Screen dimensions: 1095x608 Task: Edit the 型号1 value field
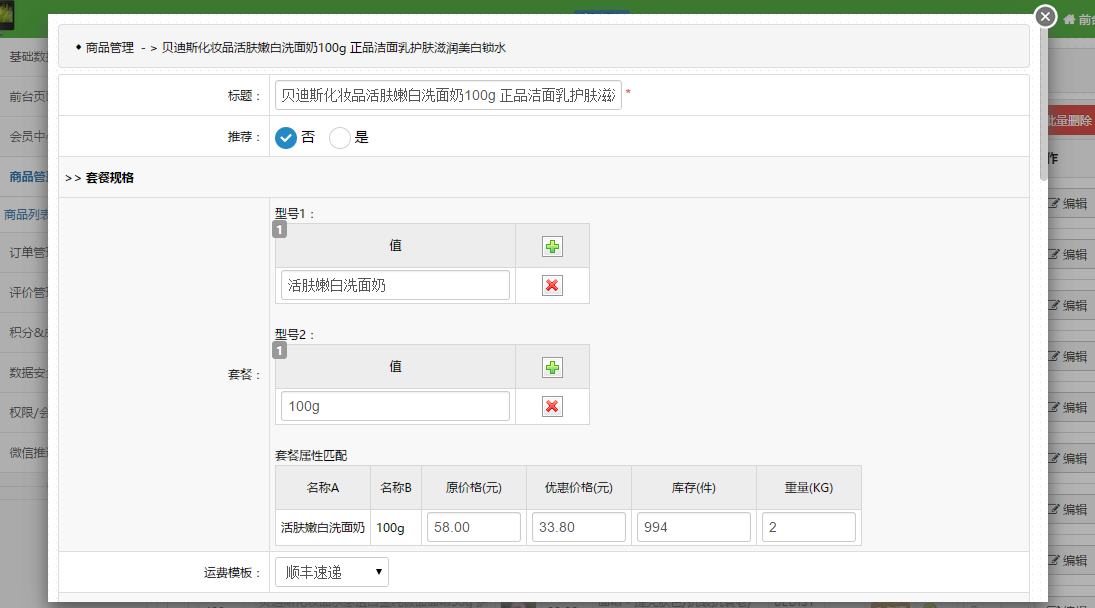coord(395,286)
